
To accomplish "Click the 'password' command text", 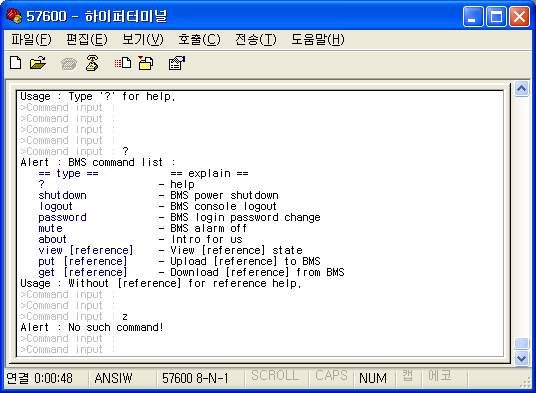I will click(x=62, y=218).
